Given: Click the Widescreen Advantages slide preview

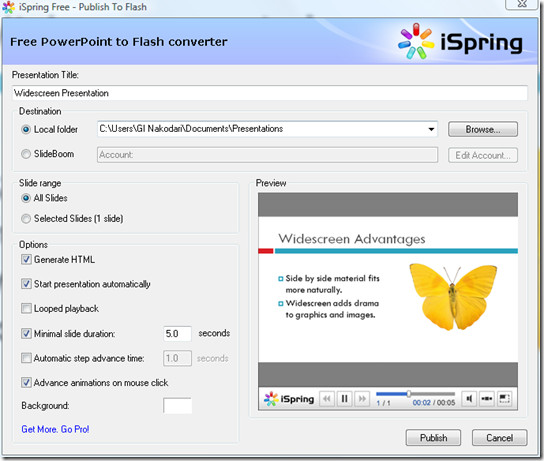Looking at the screenshot, I should 388,290.
